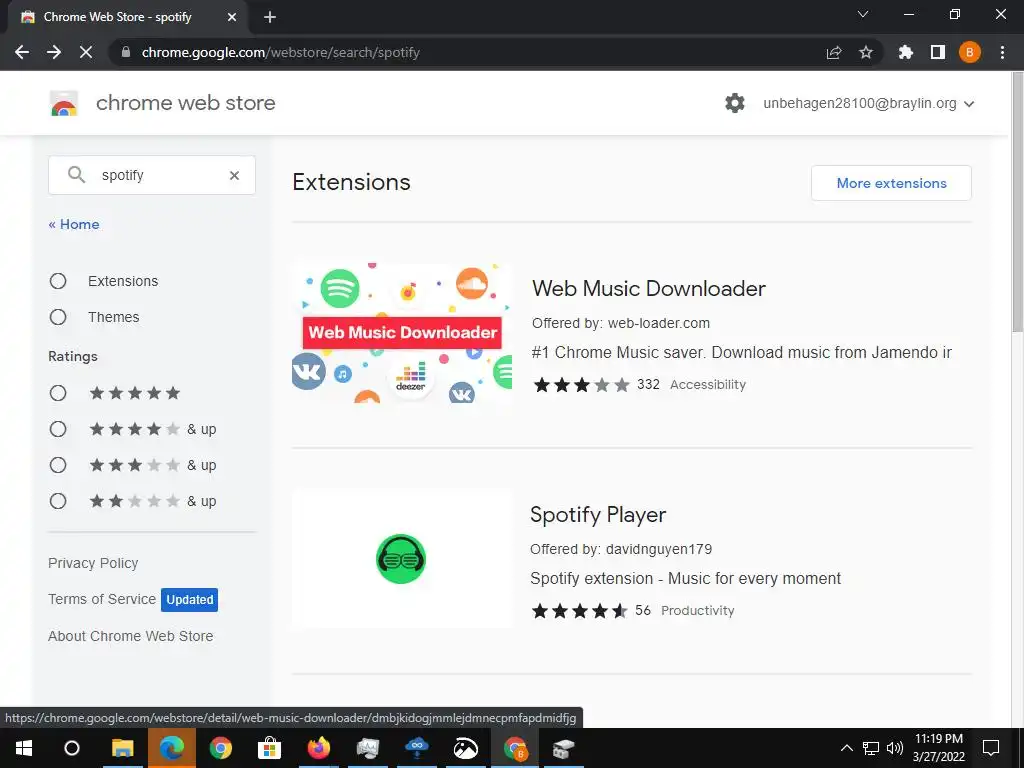1024x768 pixels.
Task: Open the Web Store settings gear
Action: pos(735,103)
